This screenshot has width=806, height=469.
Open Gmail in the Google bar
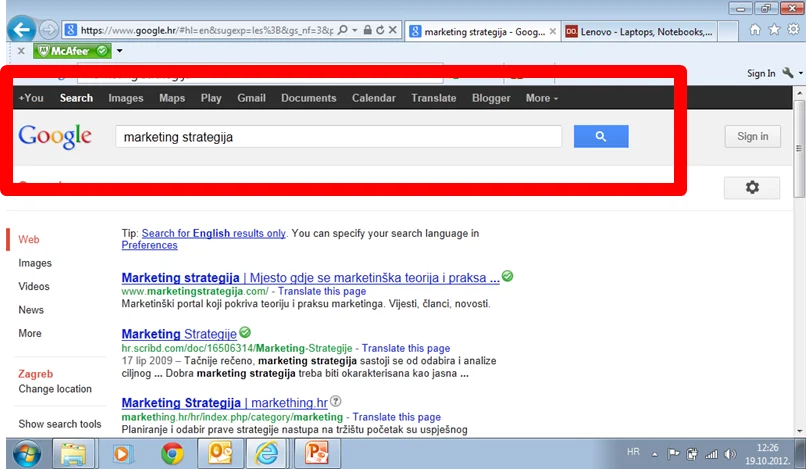[251, 98]
